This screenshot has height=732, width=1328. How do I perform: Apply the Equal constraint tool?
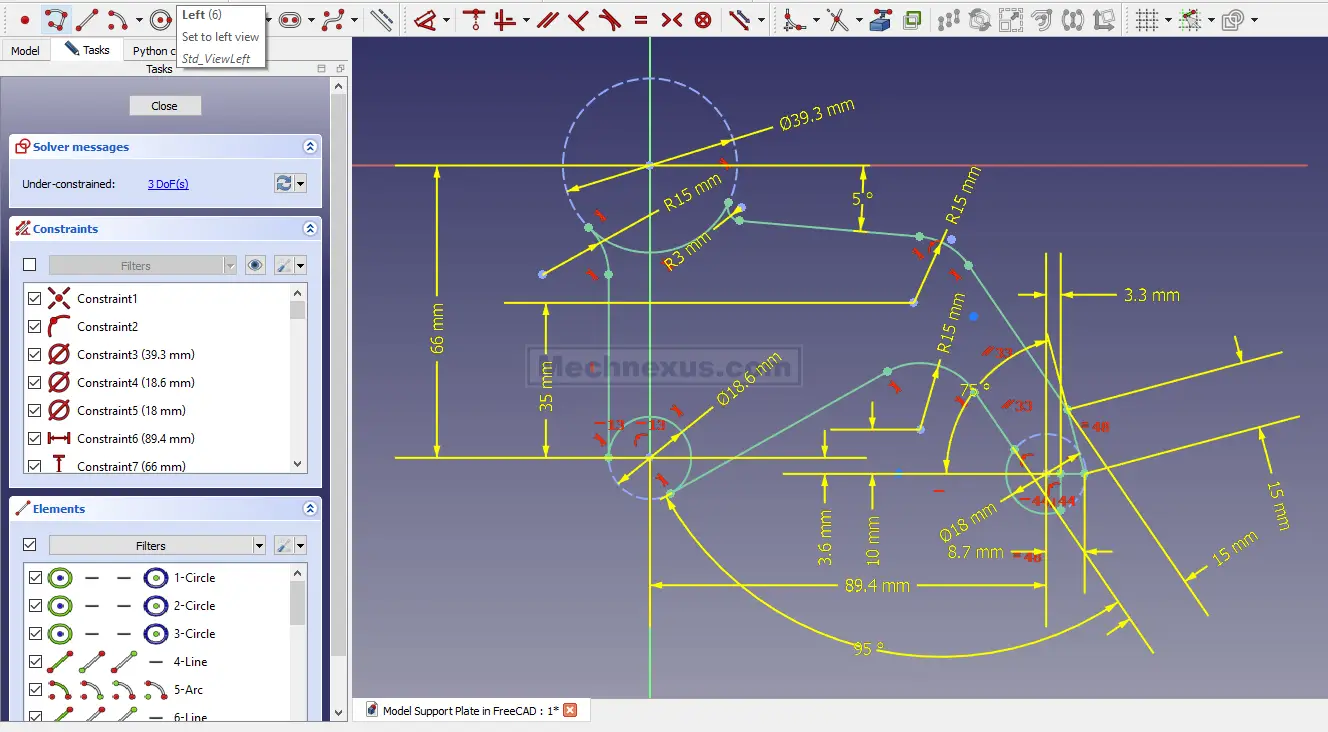pyautogui.click(x=641, y=19)
